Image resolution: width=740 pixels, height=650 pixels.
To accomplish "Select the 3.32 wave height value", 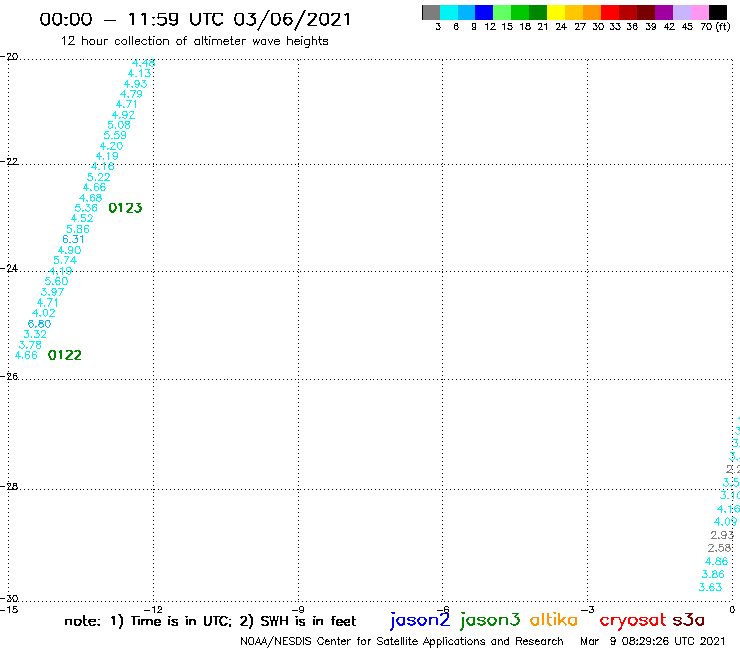I will [35, 334].
